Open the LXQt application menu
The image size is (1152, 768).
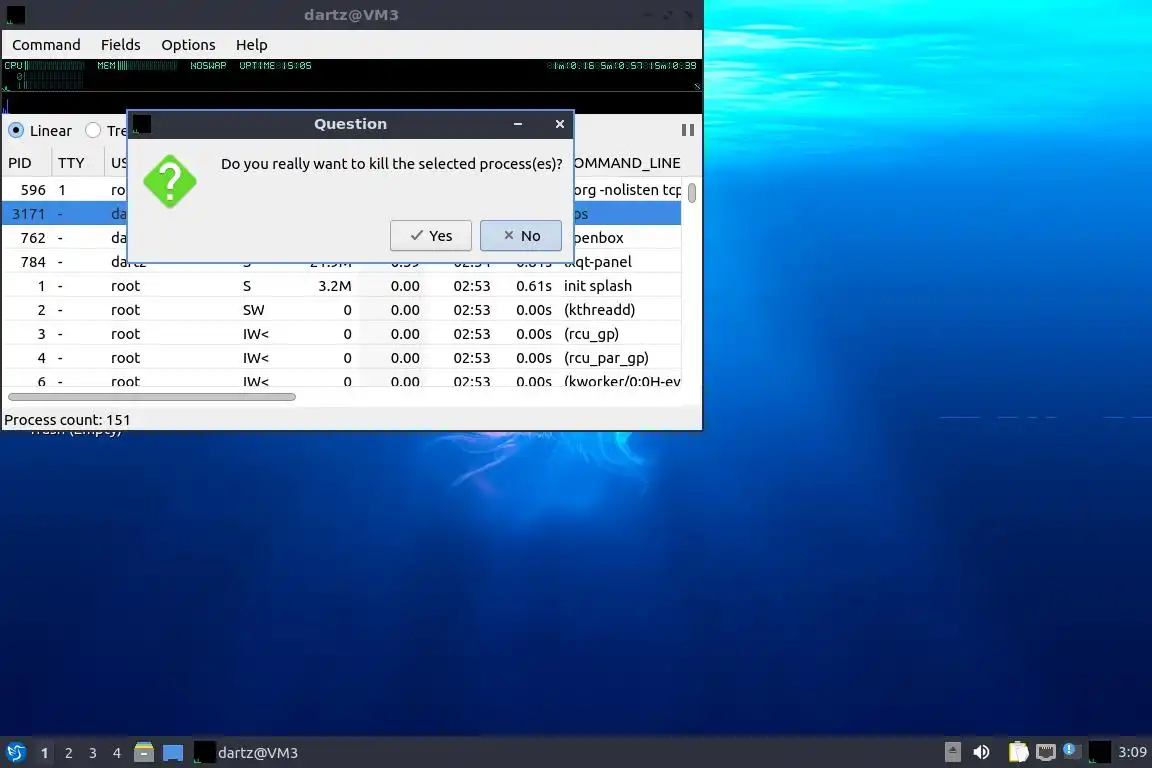pos(15,753)
